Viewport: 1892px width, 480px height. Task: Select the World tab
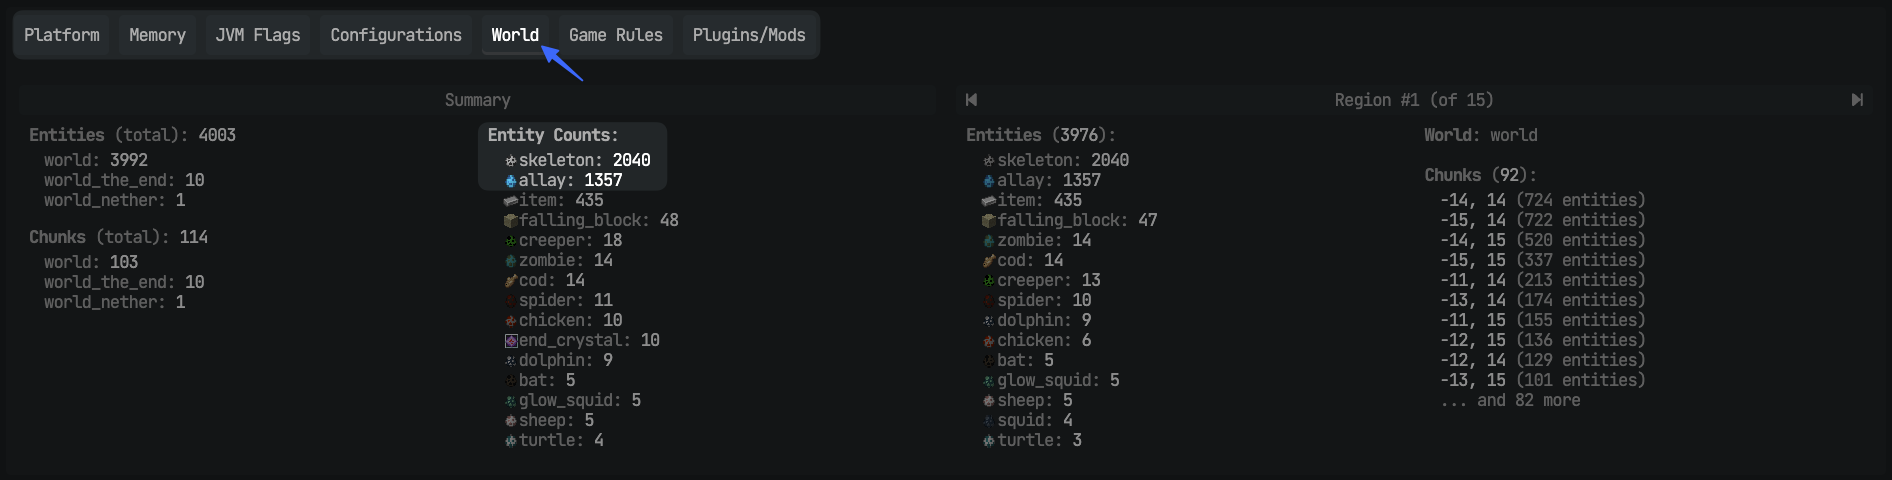pyautogui.click(x=515, y=35)
